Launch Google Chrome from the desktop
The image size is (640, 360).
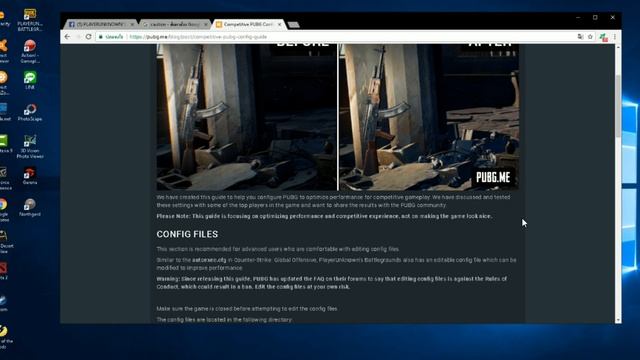click(x=3, y=210)
